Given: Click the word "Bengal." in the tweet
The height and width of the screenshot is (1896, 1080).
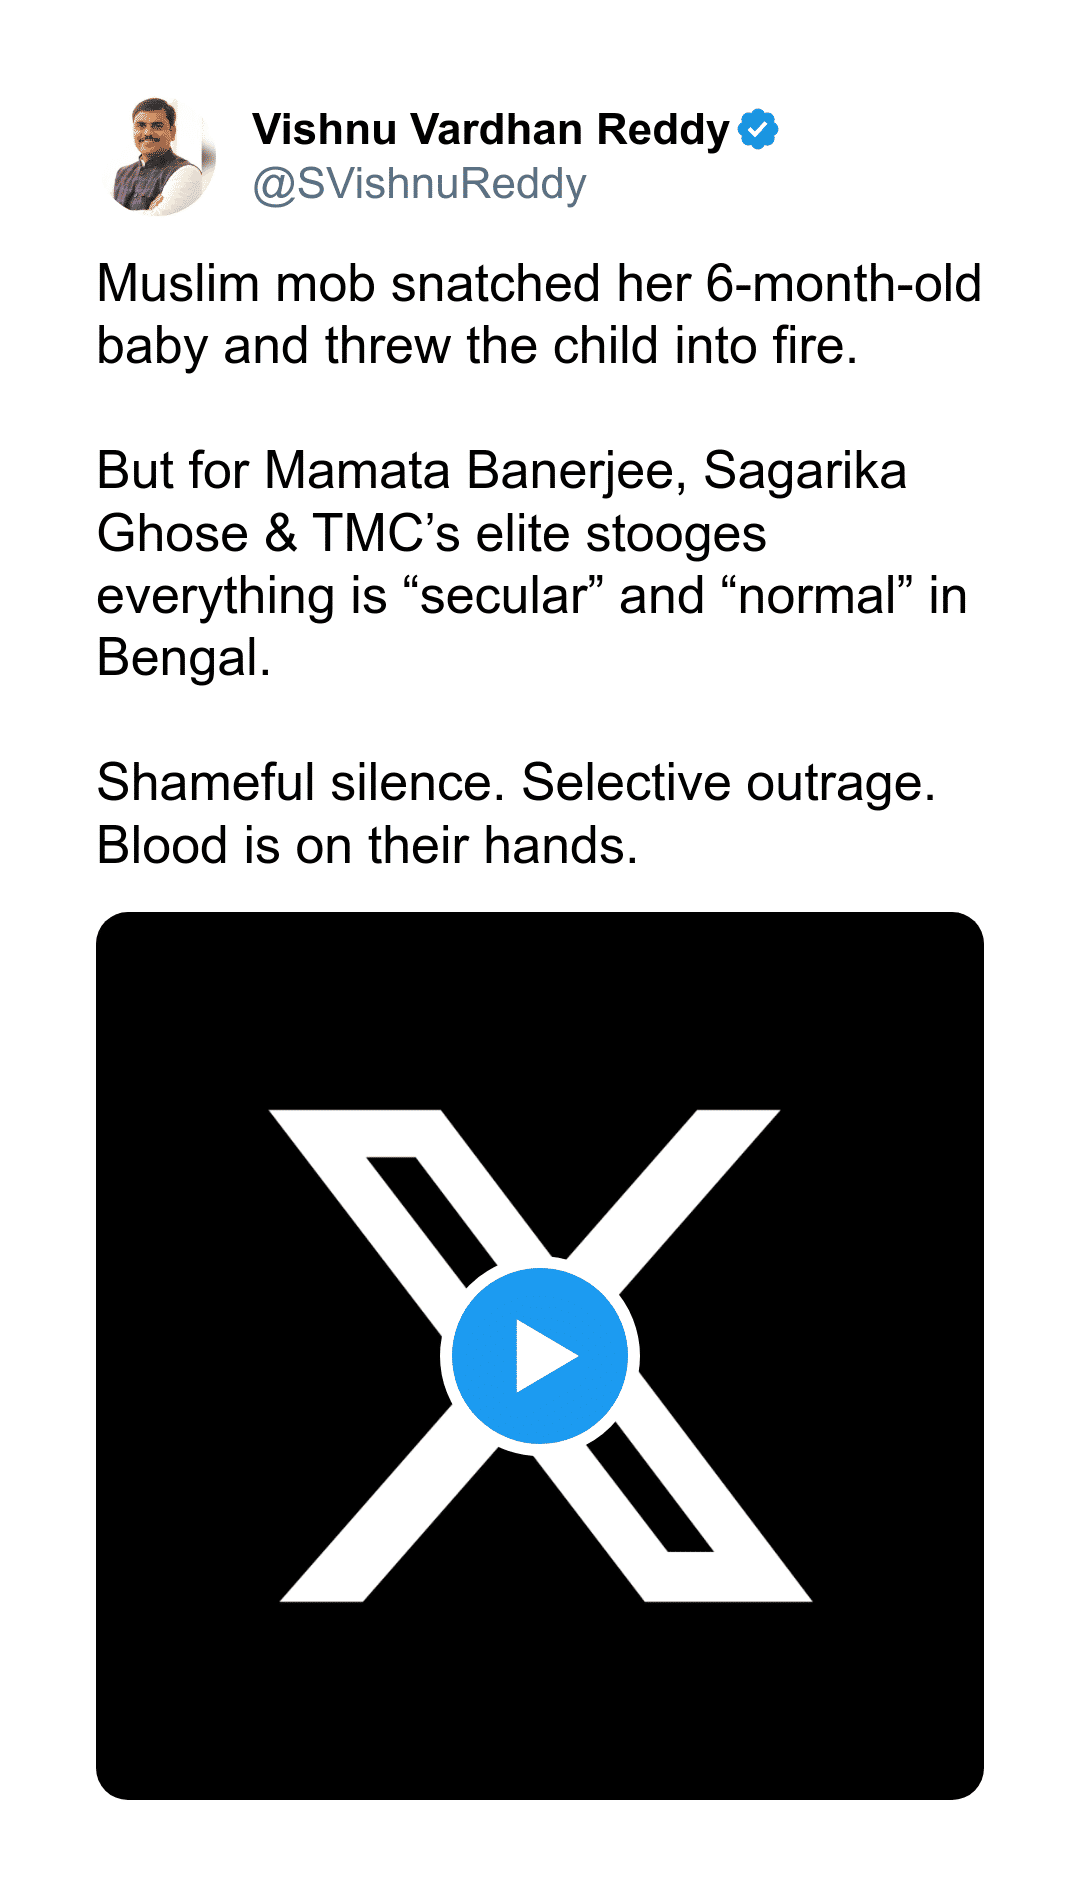Looking at the screenshot, I should [x=184, y=659].
